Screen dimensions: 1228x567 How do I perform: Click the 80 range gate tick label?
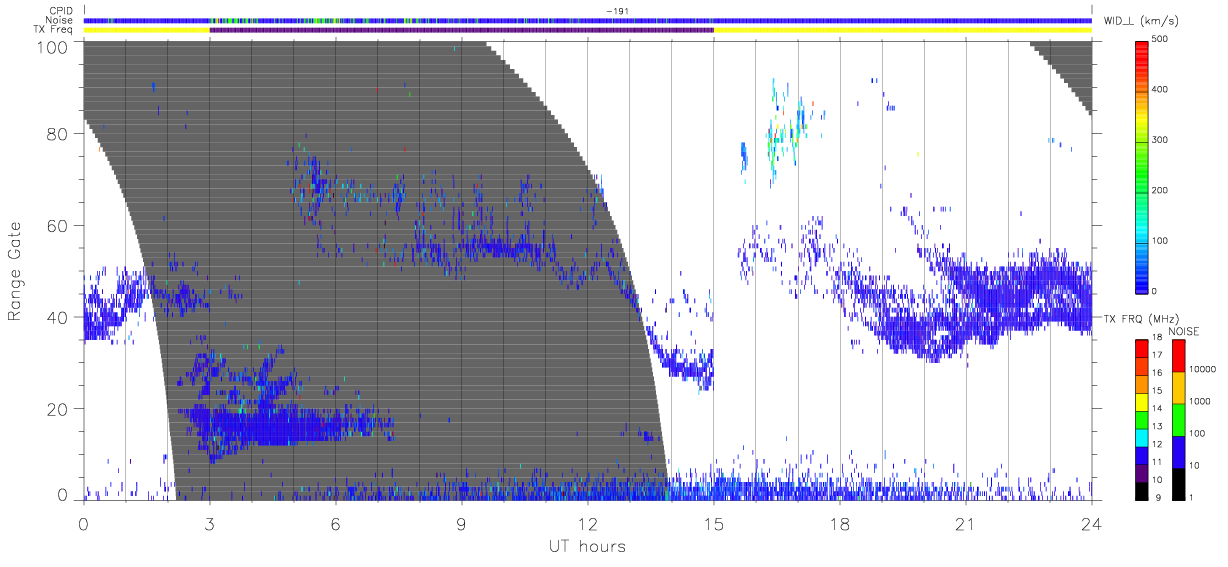click(55, 134)
